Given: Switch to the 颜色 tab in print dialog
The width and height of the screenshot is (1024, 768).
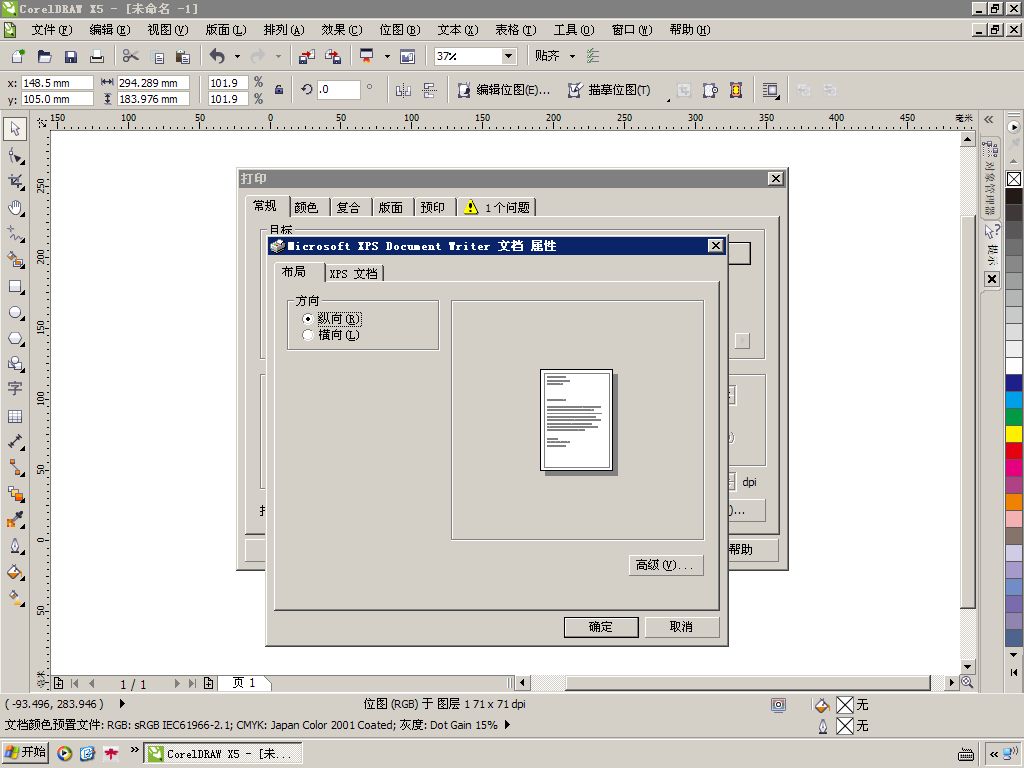Looking at the screenshot, I should 306,208.
